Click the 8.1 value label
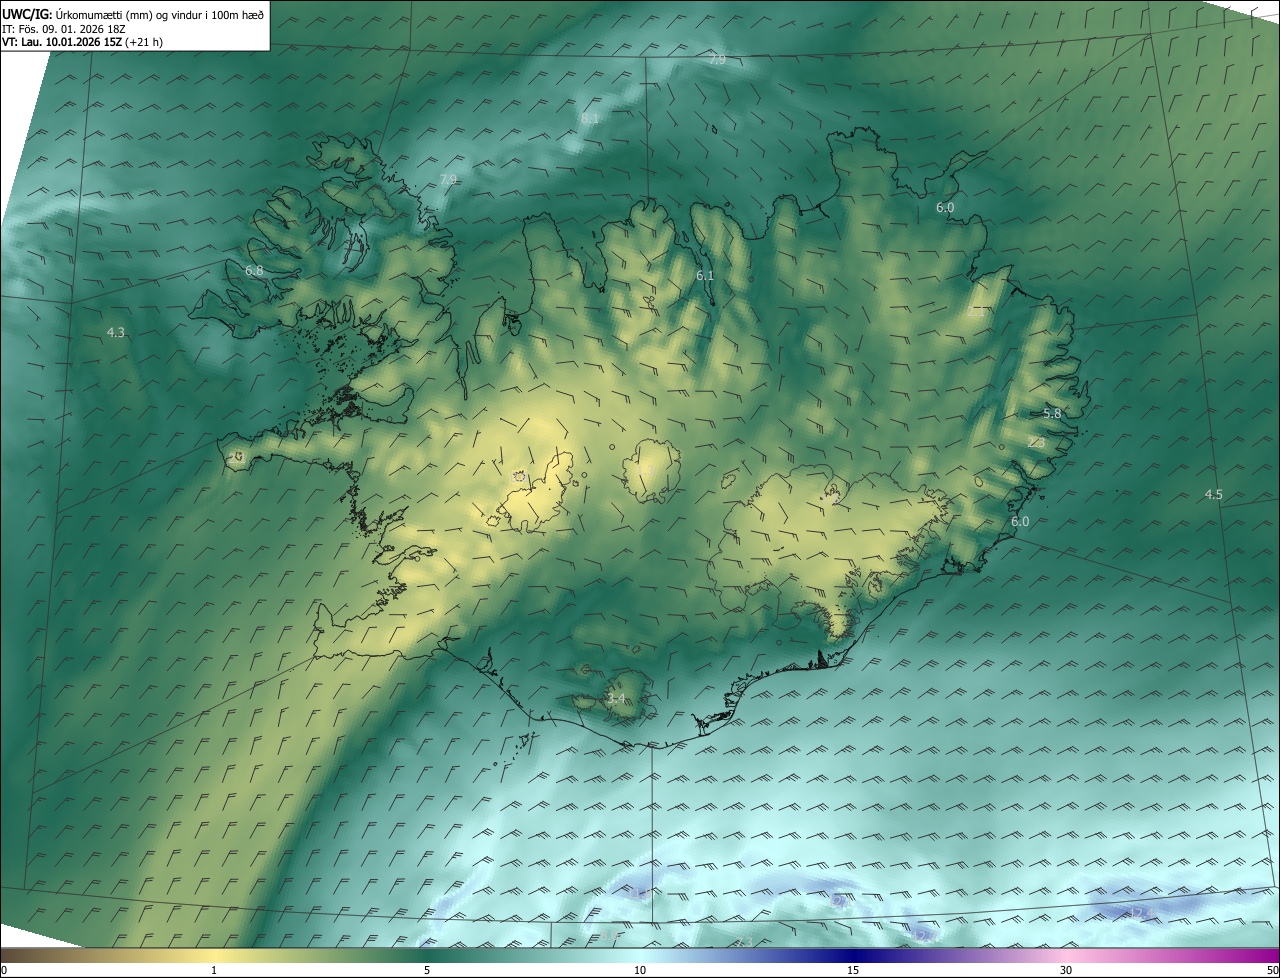This screenshot has height=978, width=1280. (x=590, y=118)
